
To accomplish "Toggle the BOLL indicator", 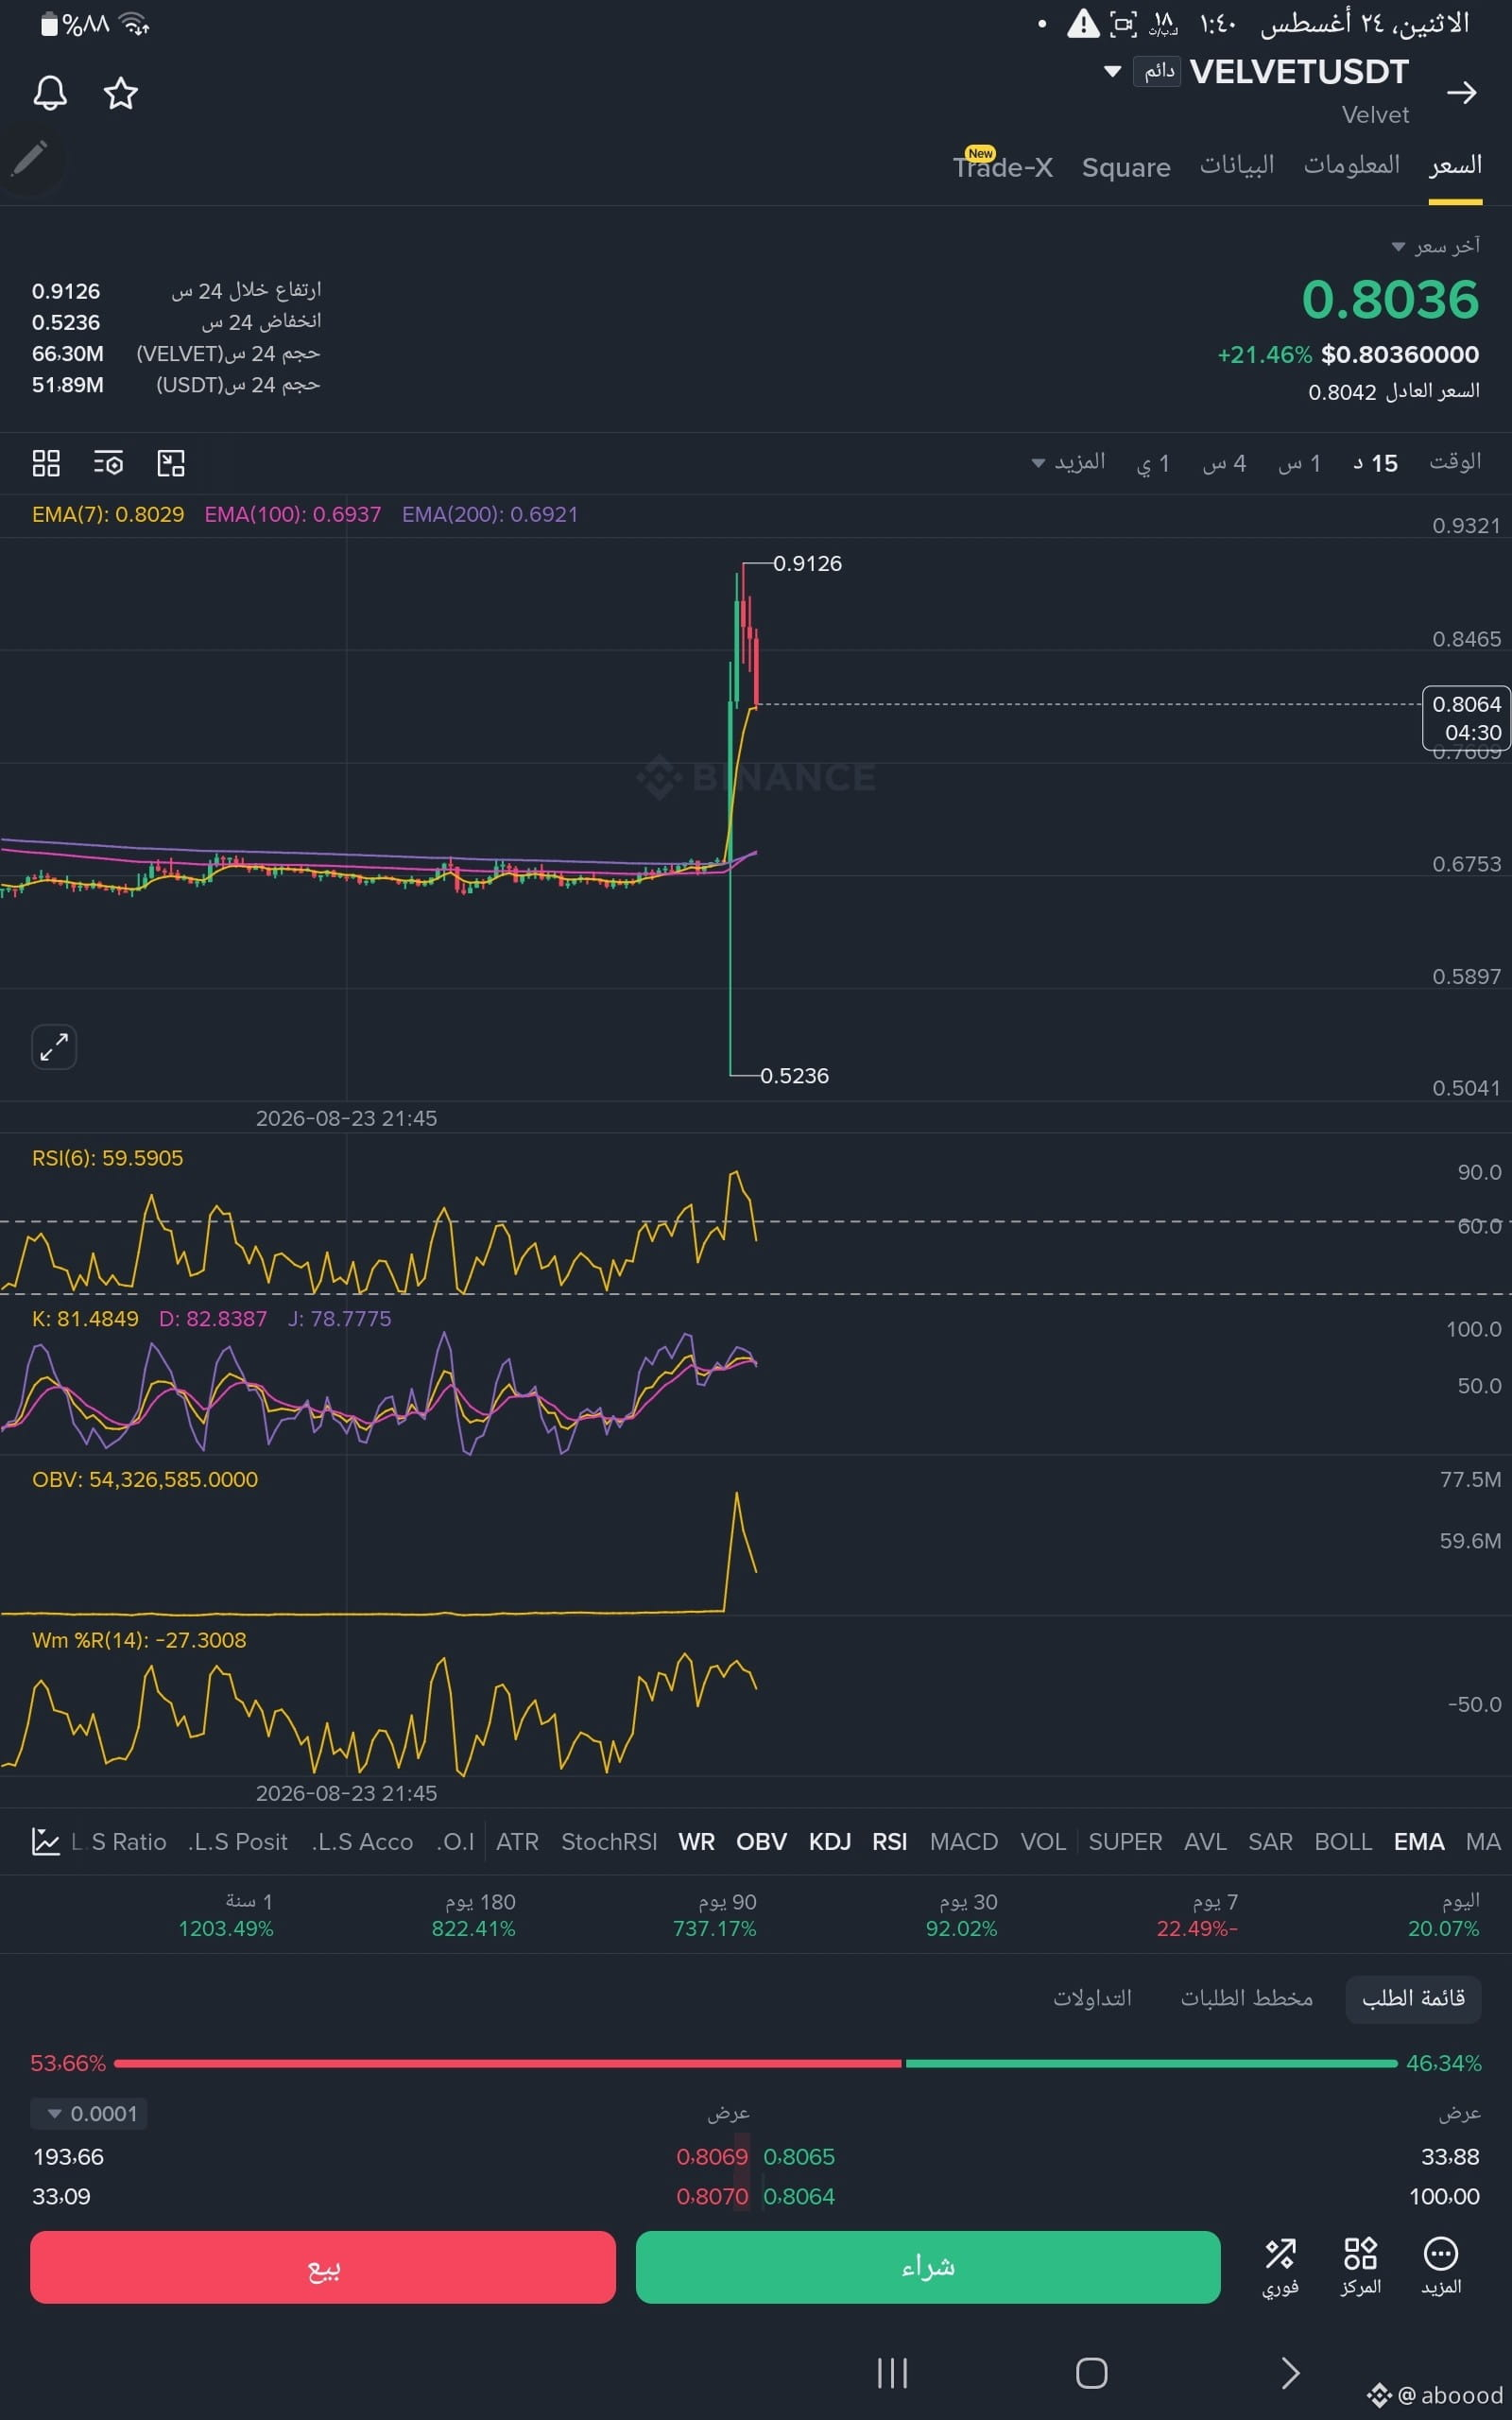I will click(x=1342, y=1841).
